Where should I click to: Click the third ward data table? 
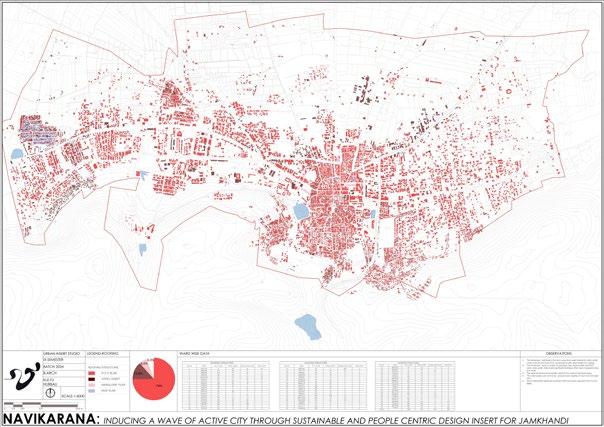[x=415, y=385]
